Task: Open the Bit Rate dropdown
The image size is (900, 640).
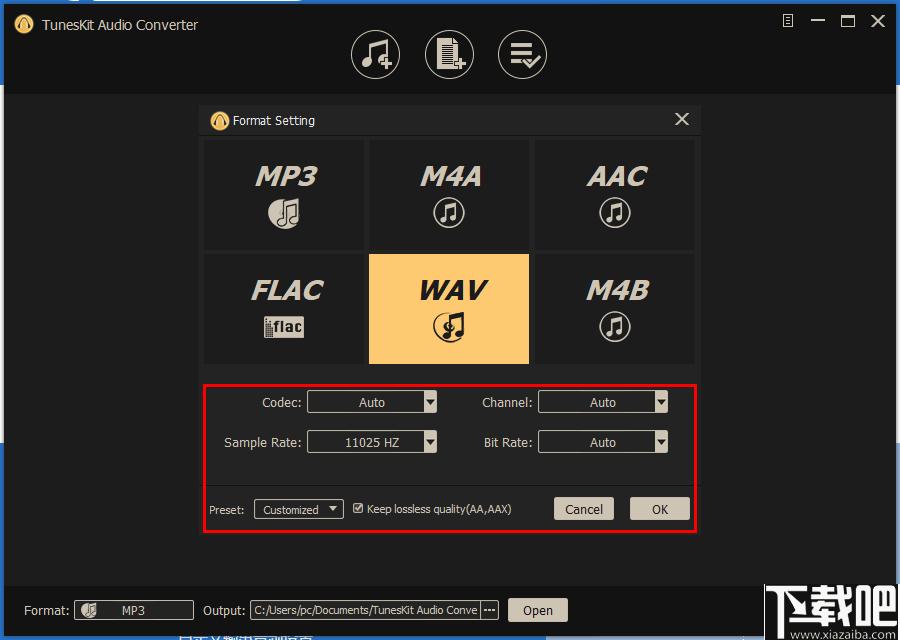Action: coord(603,442)
